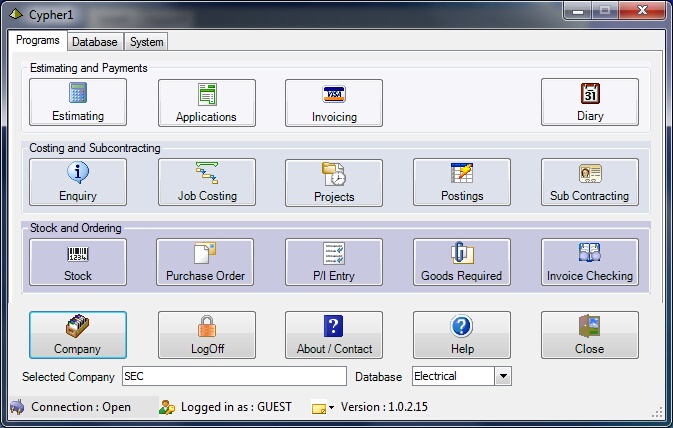
Task: Click the 'Stock and Ordering' group label
Action: pyautogui.click(x=76, y=228)
